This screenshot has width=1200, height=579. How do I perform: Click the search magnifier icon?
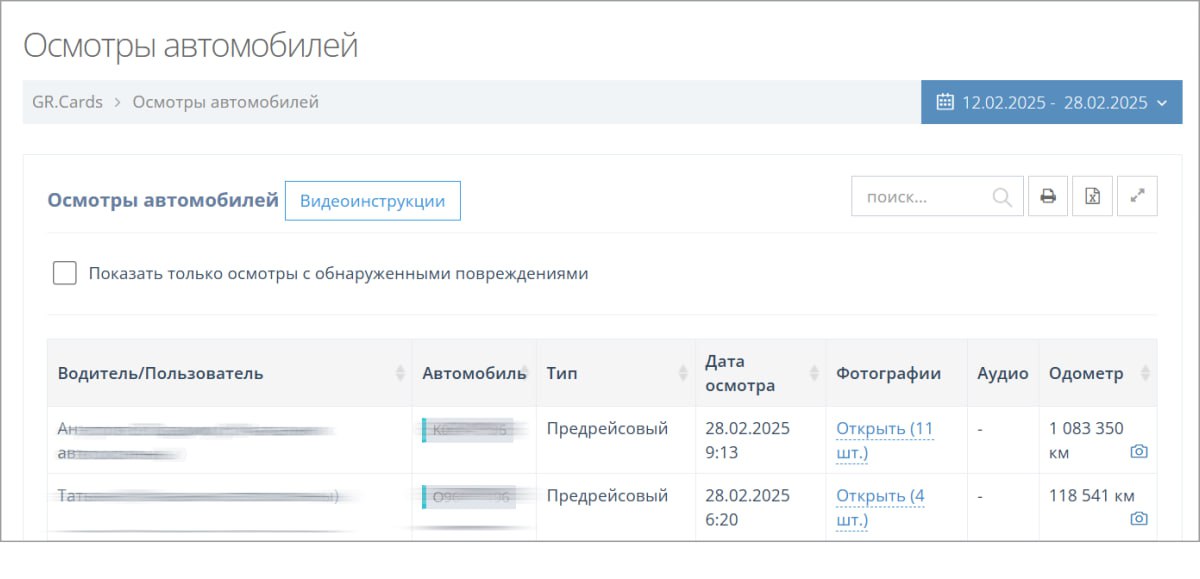pyautogui.click(x=1002, y=196)
